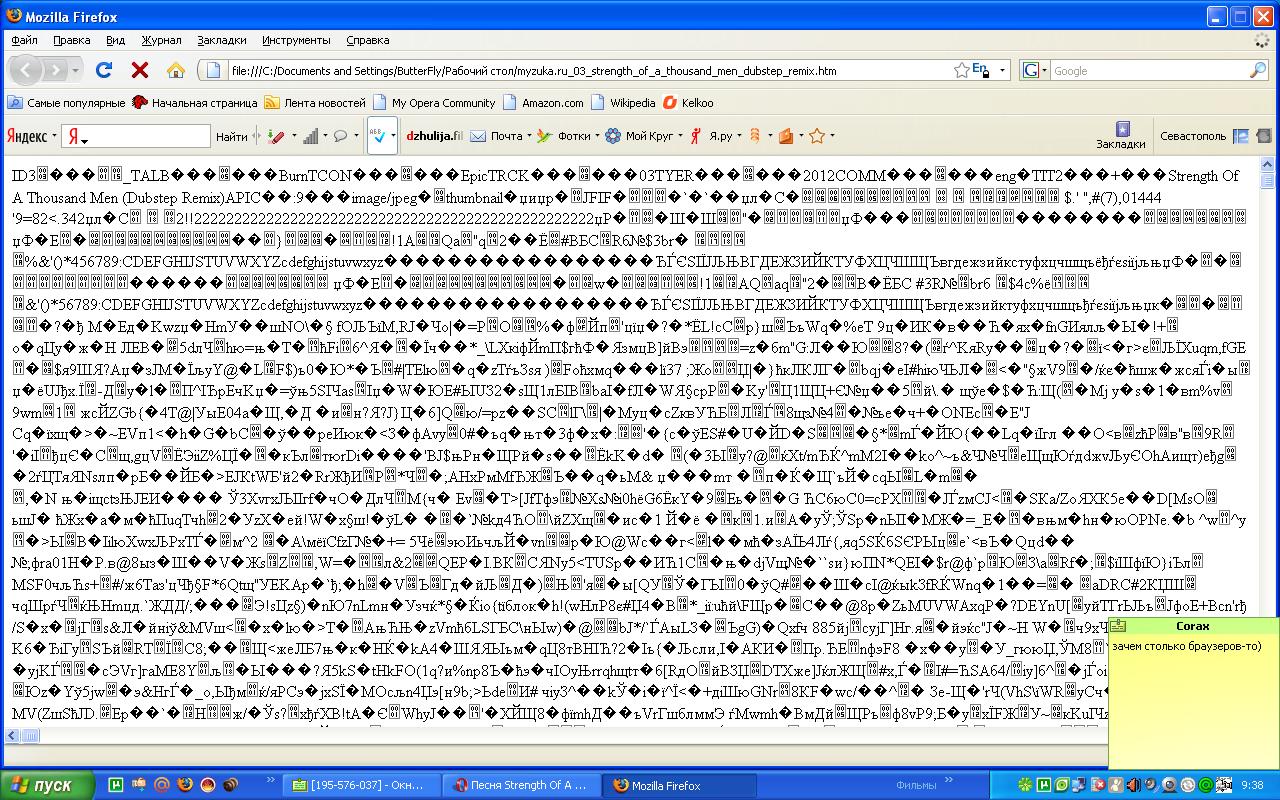Image resolution: width=1280 pixels, height=800 pixels.
Task: Open the Google search engine selector dropdown
Action: pos(1044,71)
